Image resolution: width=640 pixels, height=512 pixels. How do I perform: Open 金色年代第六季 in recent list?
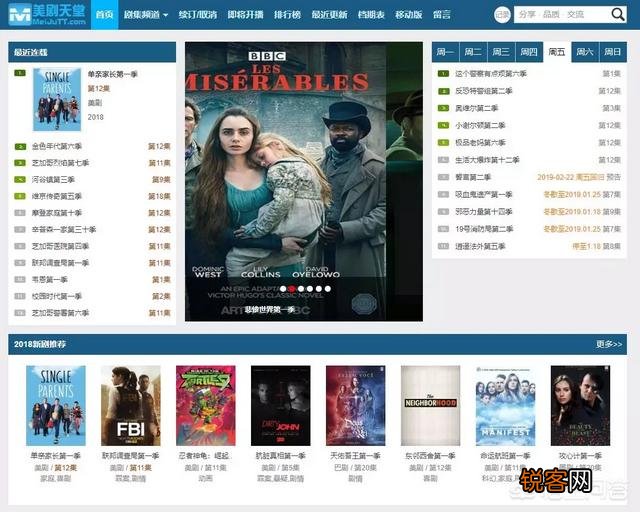57,146
